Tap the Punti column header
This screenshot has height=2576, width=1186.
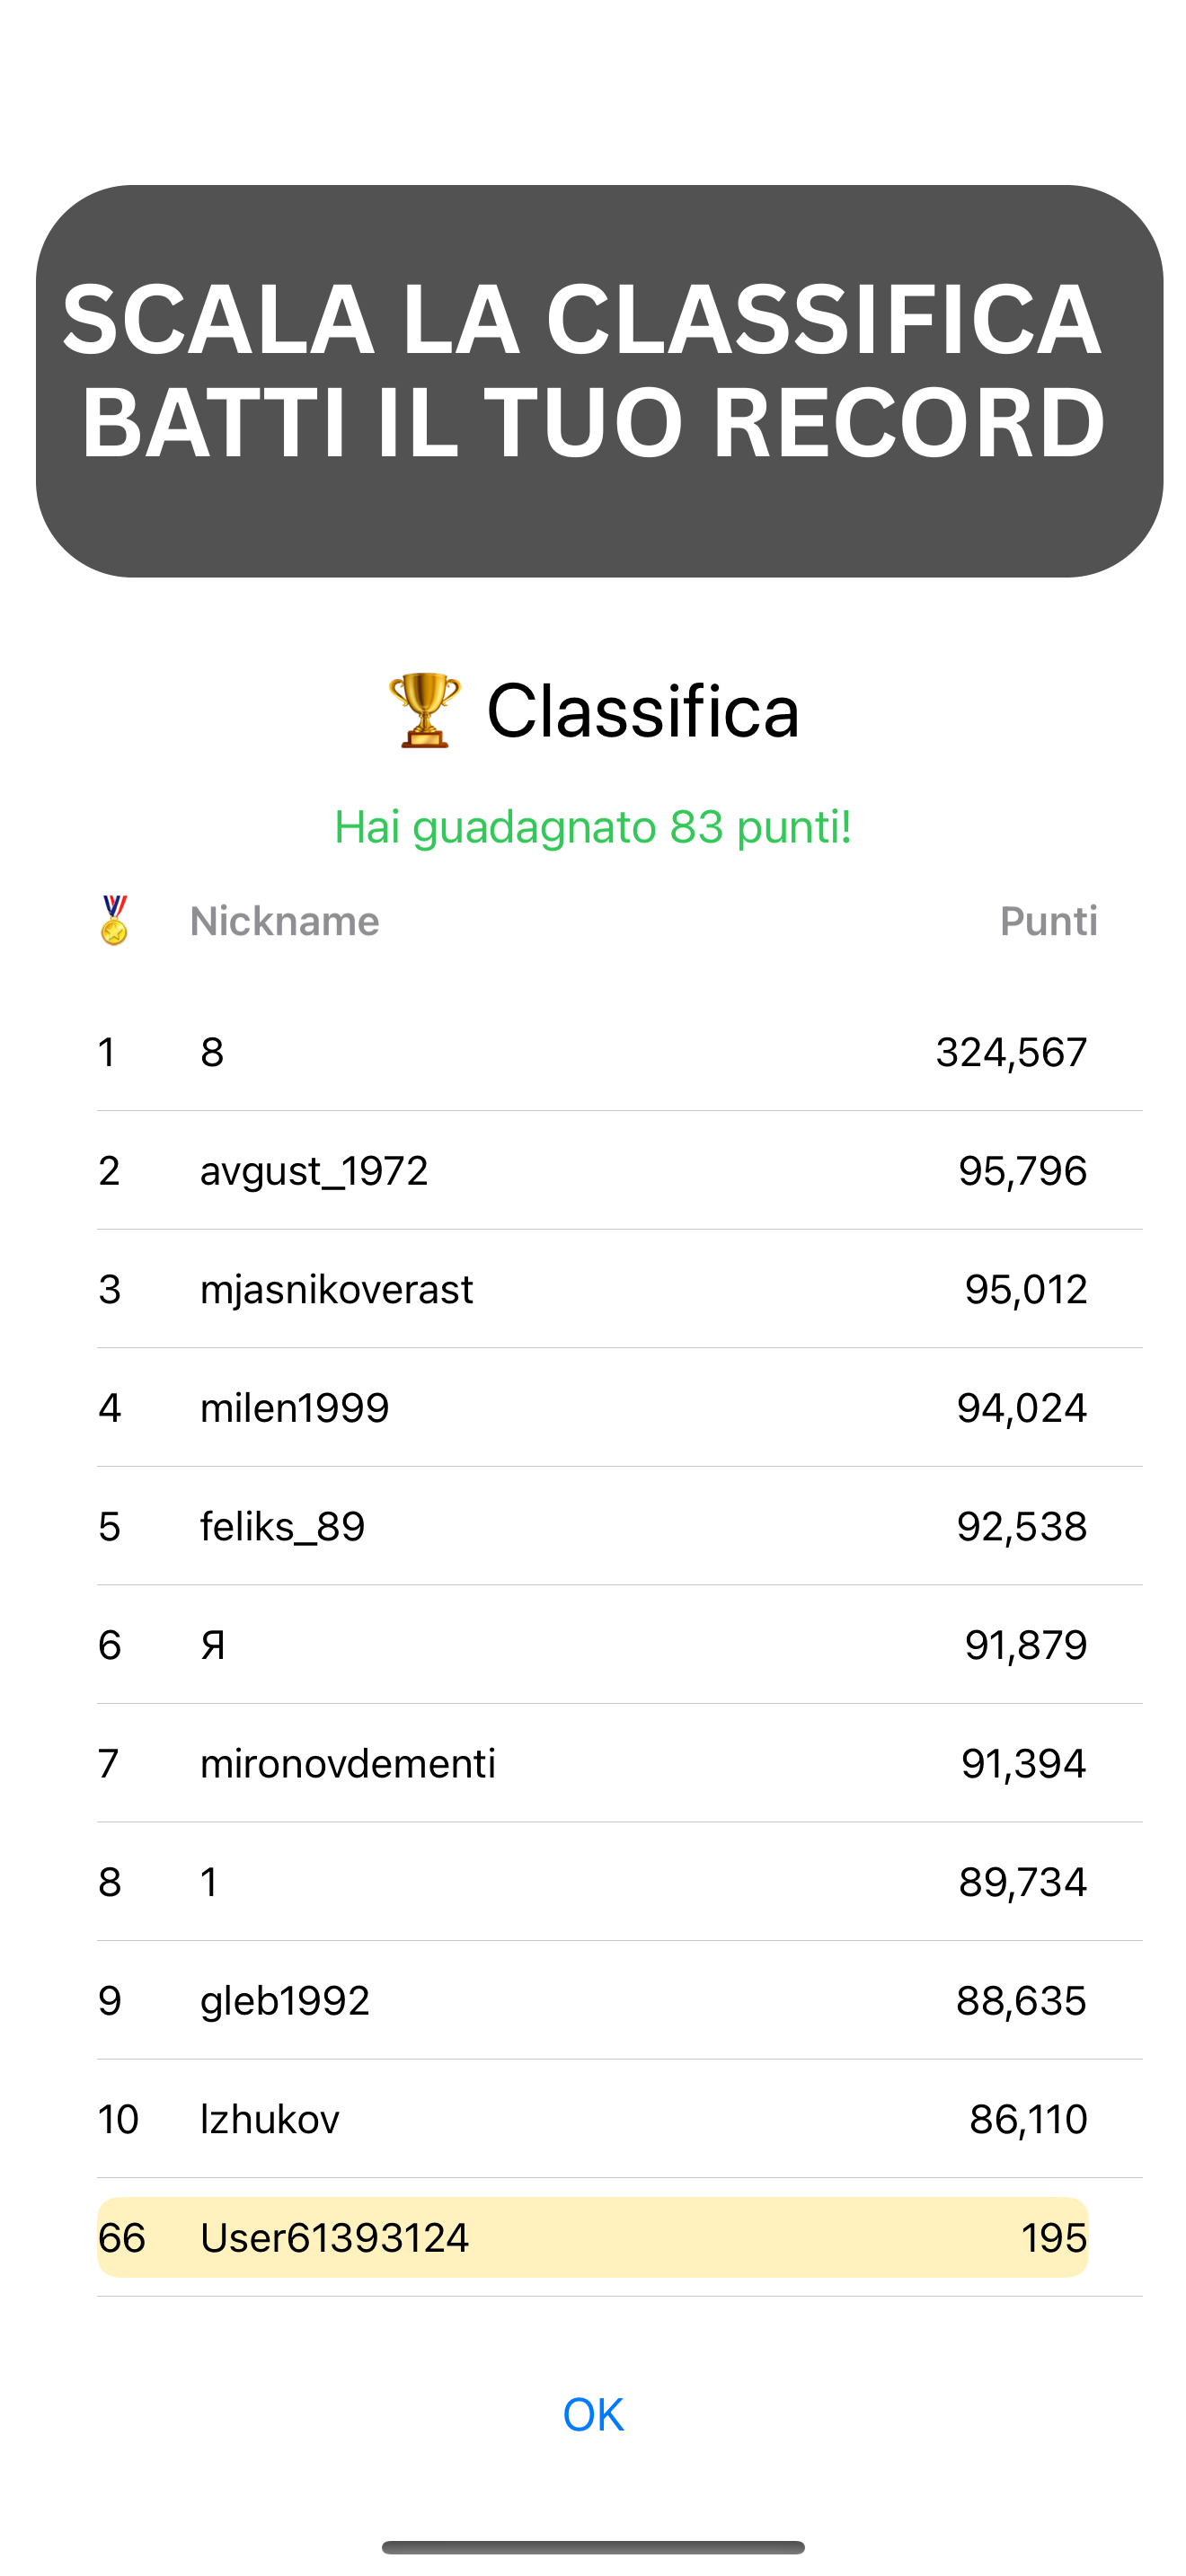(x=1048, y=921)
